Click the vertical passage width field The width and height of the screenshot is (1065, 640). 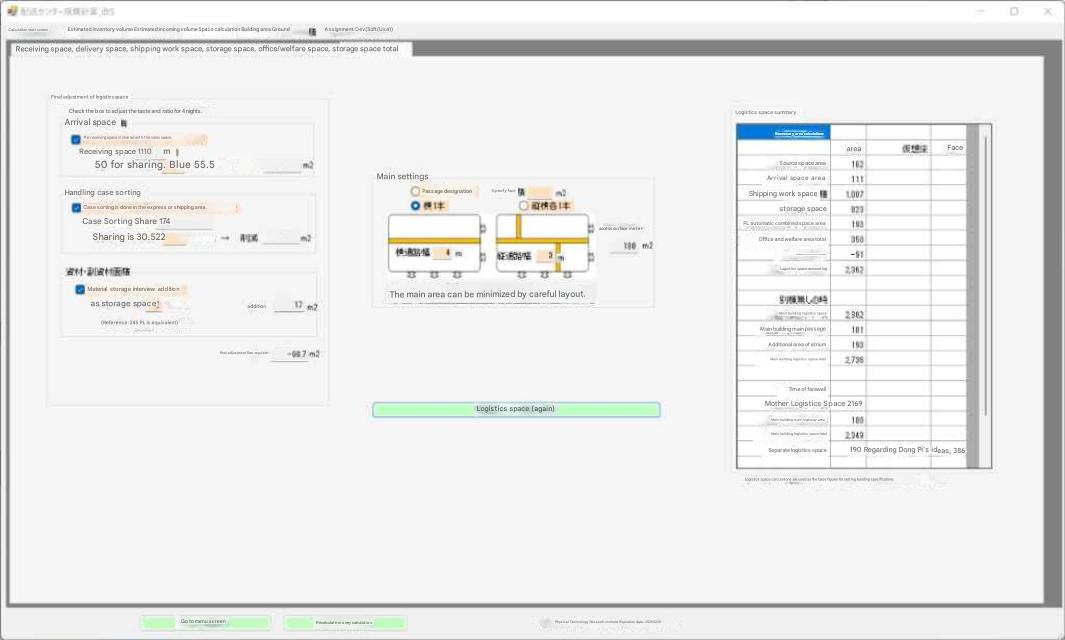tap(549, 256)
